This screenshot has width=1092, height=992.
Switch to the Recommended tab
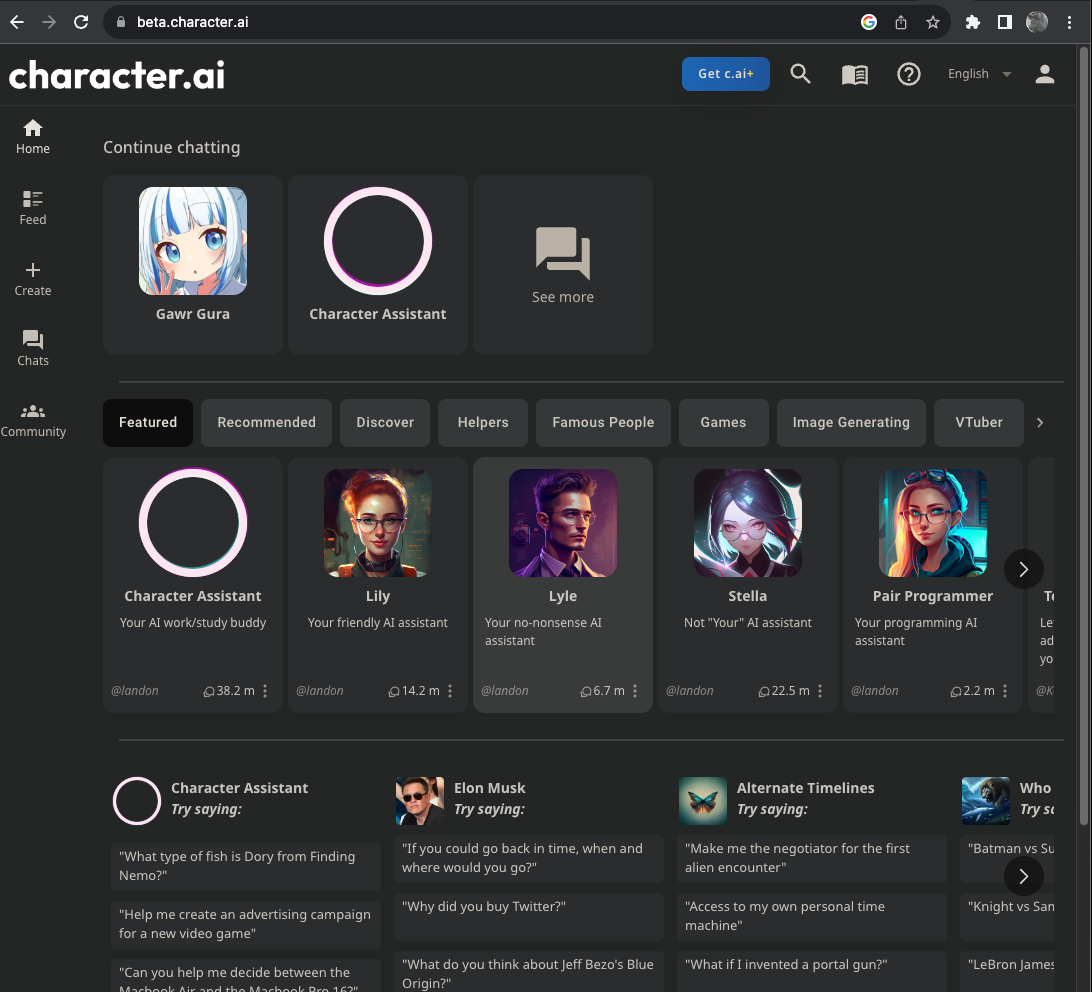tap(266, 422)
